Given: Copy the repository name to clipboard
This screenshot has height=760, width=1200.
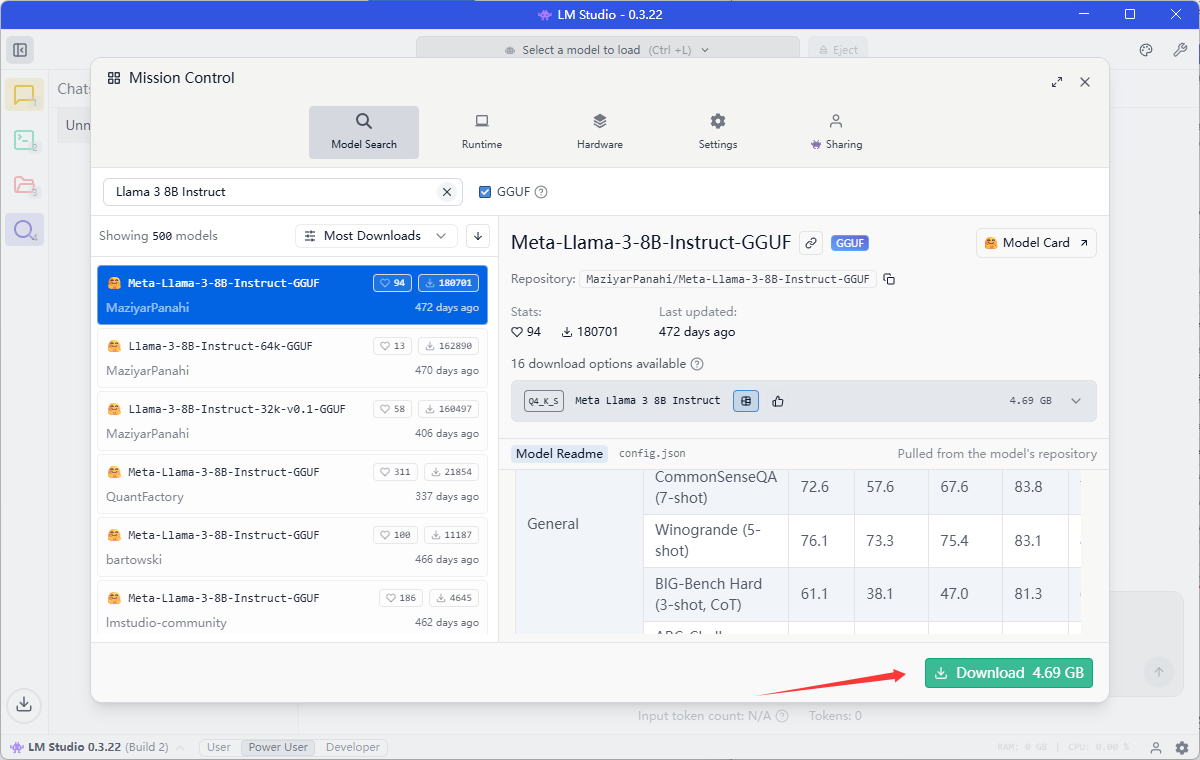Looking at the screenshot, I should tap(889, 279).
